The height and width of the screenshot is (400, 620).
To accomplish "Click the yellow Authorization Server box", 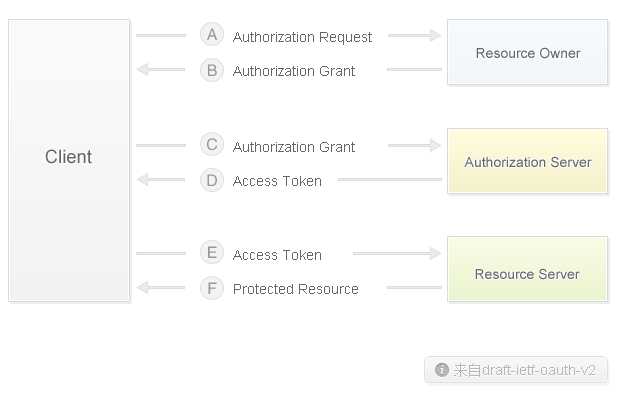I will pos(527,161).
